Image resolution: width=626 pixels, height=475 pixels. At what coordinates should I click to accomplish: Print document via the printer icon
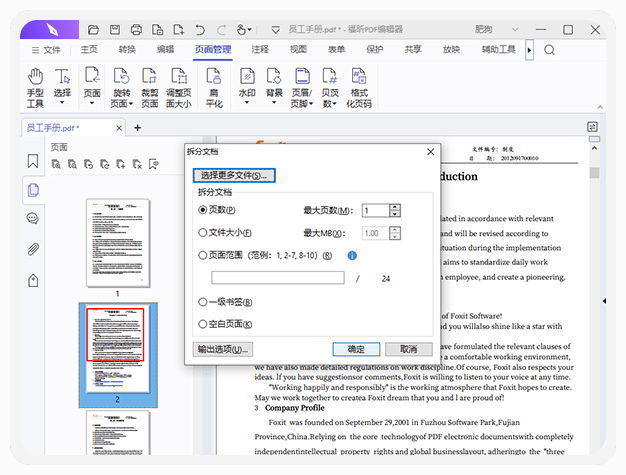(136, 30)
